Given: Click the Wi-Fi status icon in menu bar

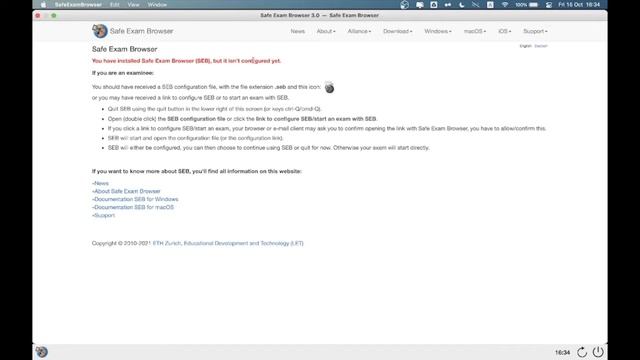Looking at the screenshot, I should [505, 5].
